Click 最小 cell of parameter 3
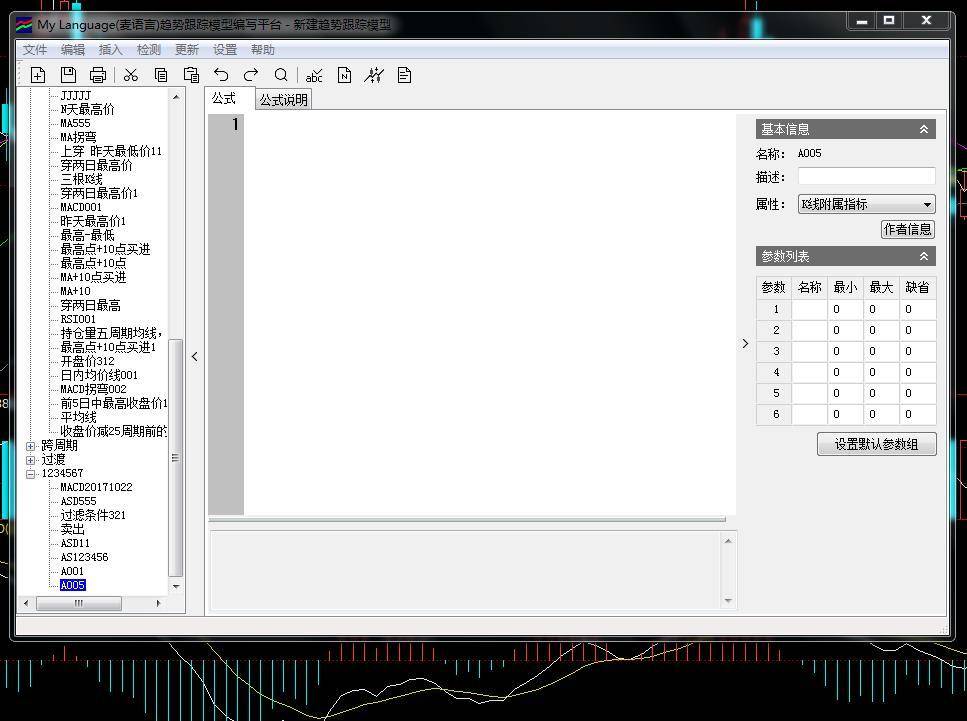Screen dimensions: 967x721 click(845, 351)
